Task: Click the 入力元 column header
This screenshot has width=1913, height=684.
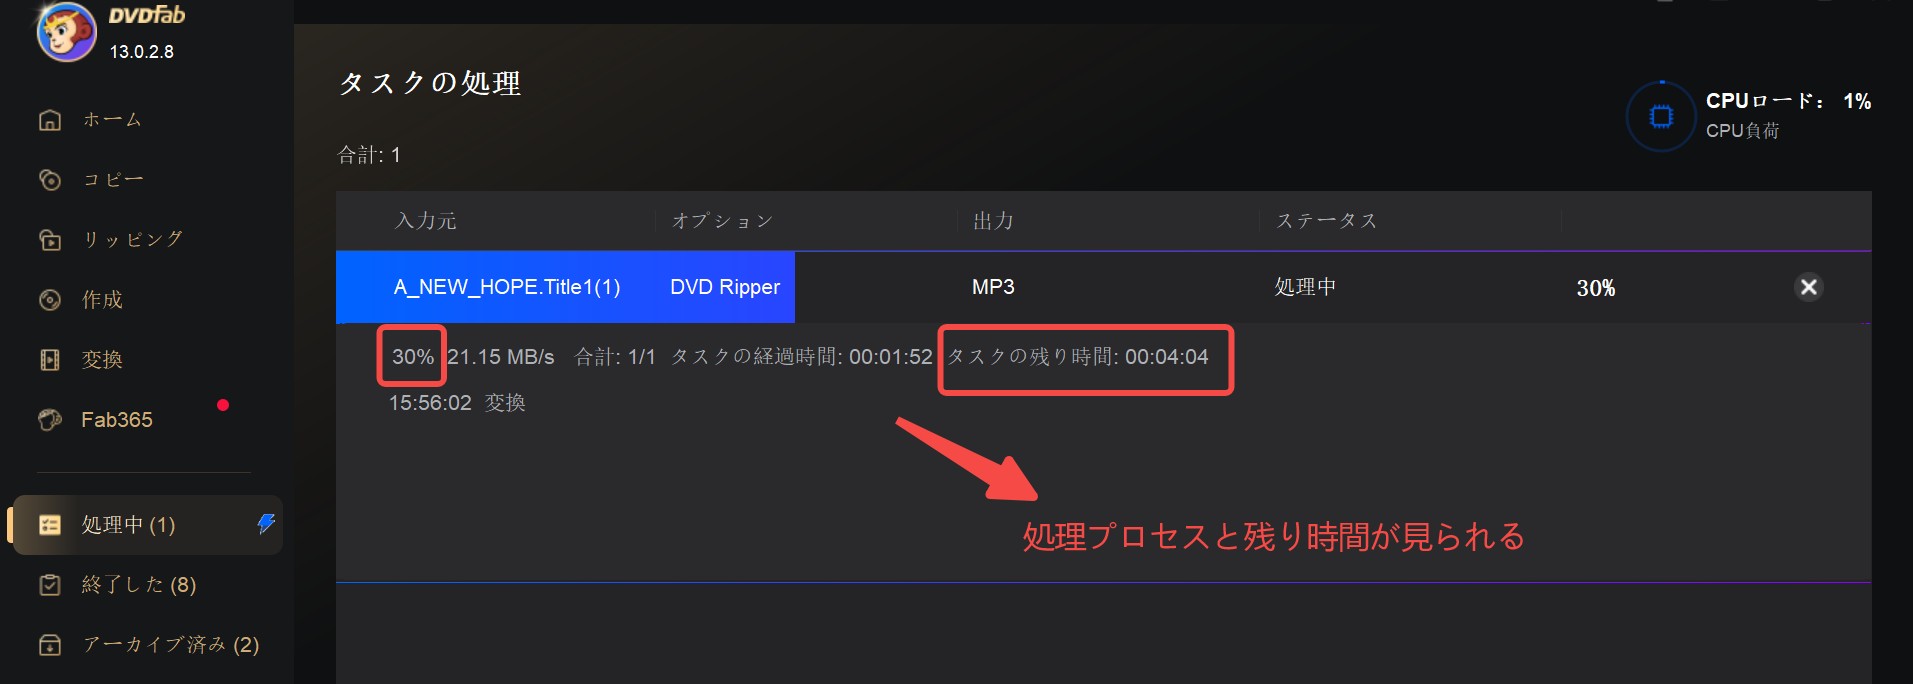Action: [426, 221]
